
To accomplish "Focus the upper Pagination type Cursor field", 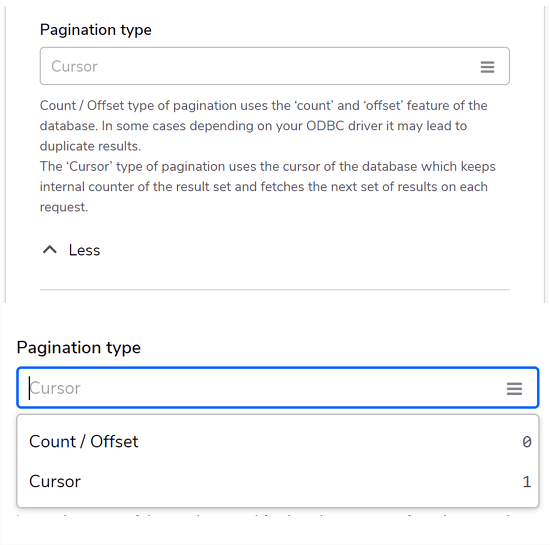I will [275, 66].
